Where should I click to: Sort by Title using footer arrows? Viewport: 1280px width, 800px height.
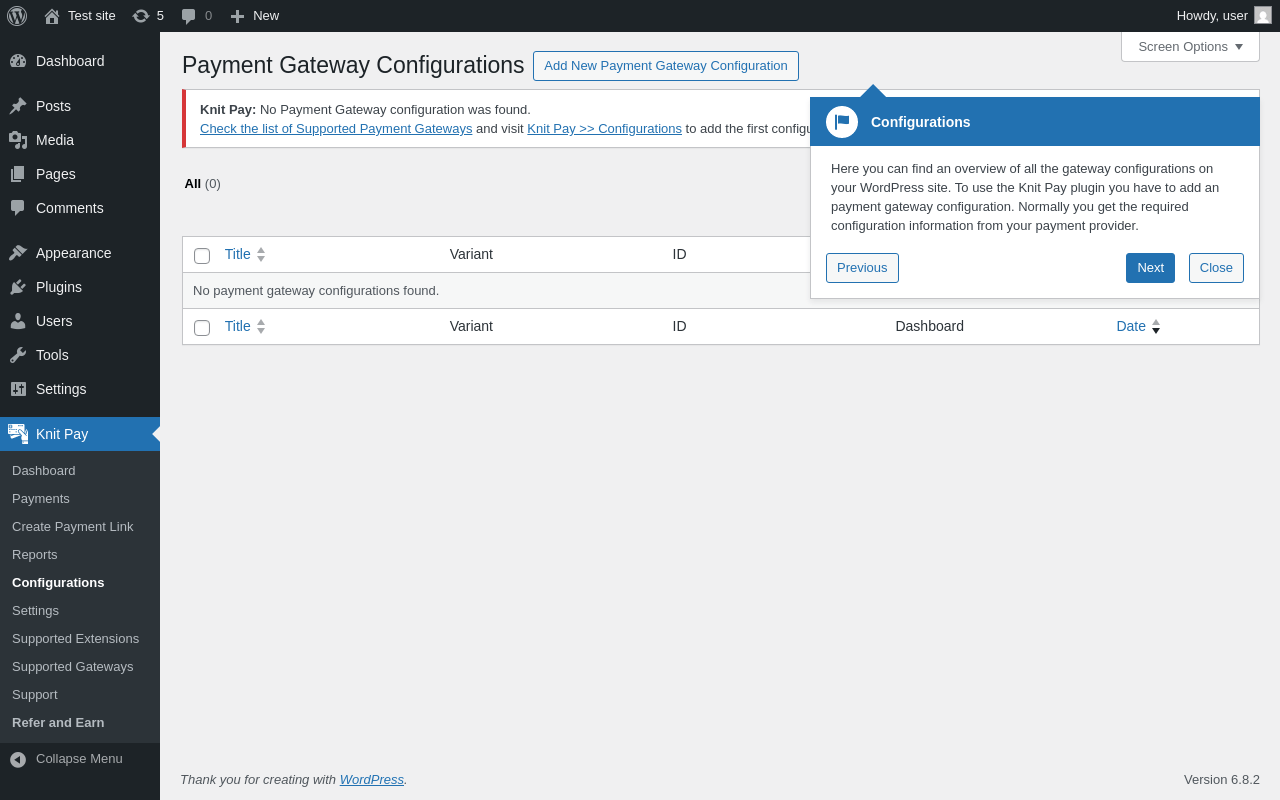[x=261, y=327]
